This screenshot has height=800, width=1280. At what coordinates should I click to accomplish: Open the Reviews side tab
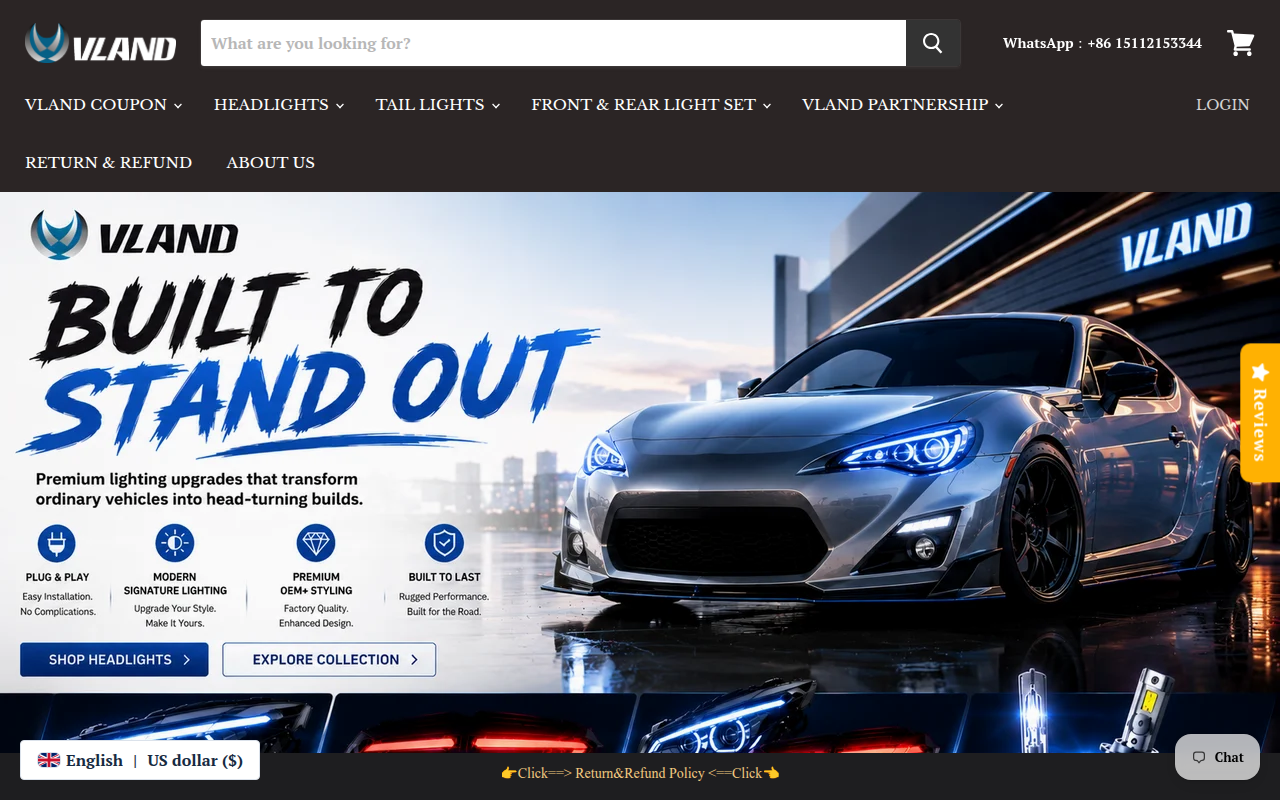tap(1260, 413)
